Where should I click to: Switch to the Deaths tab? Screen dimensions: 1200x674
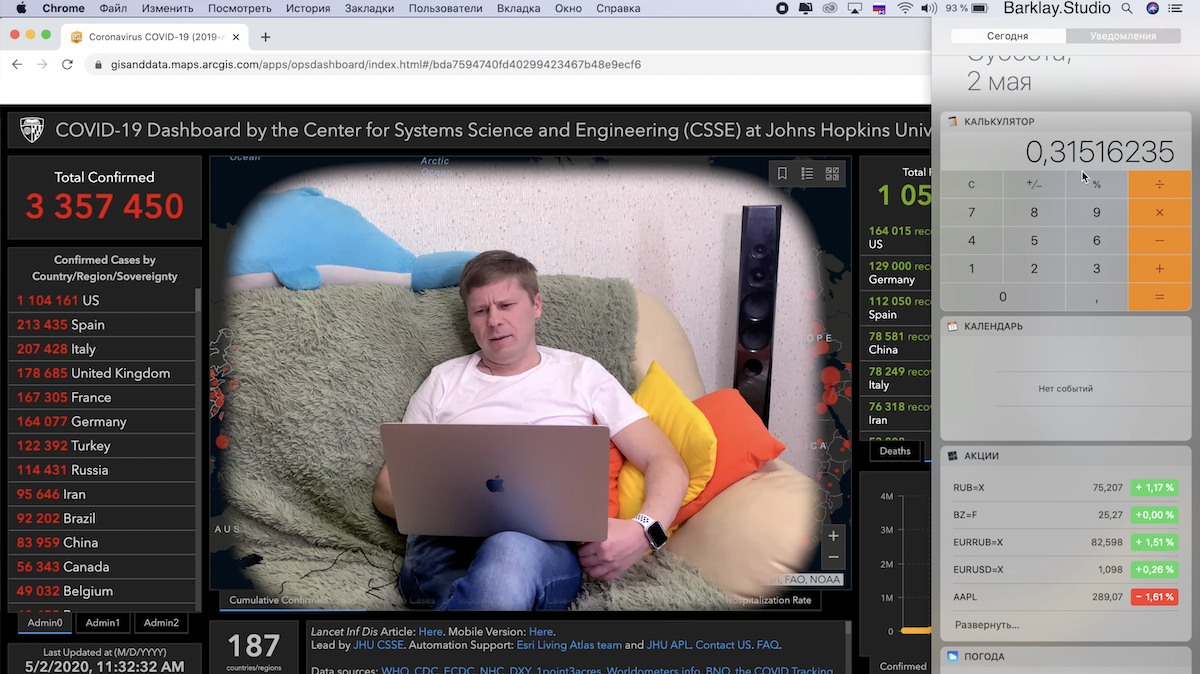pyautogui.click(x=895, y=451)
